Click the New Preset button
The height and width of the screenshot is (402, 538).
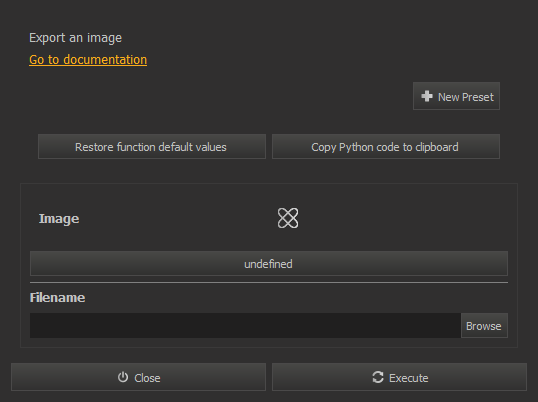[456, 96]
